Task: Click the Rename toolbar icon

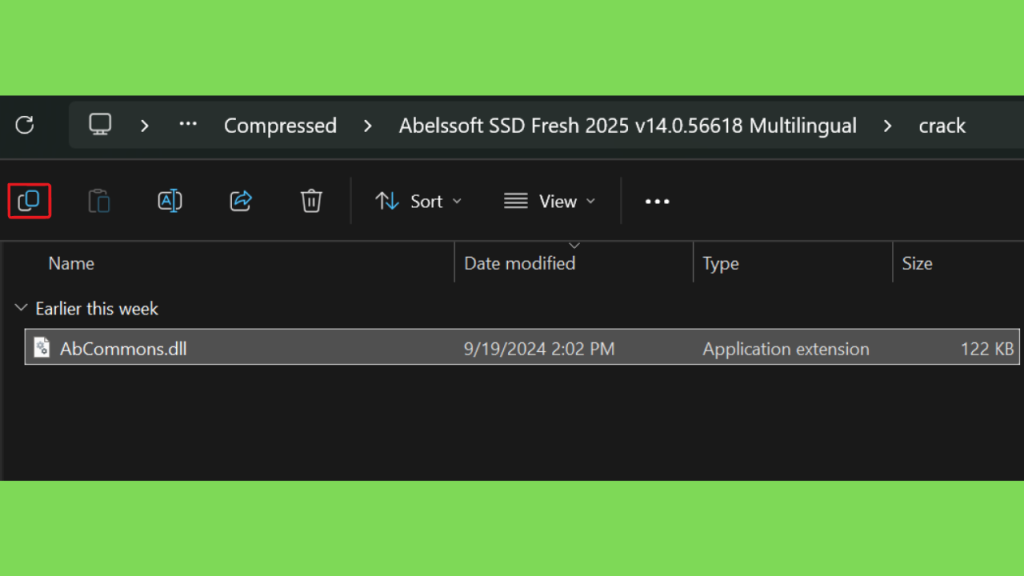Action: tap(170, 200)
